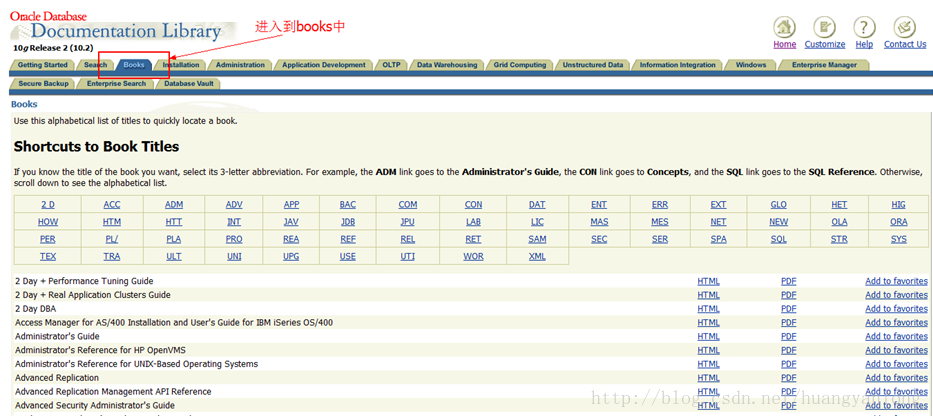This screenshot has height=418, width=933.
Task: Open PDF for 2 Day + Performance Tuning Guide
Action: pyautogui.click(x=788, y=281)
